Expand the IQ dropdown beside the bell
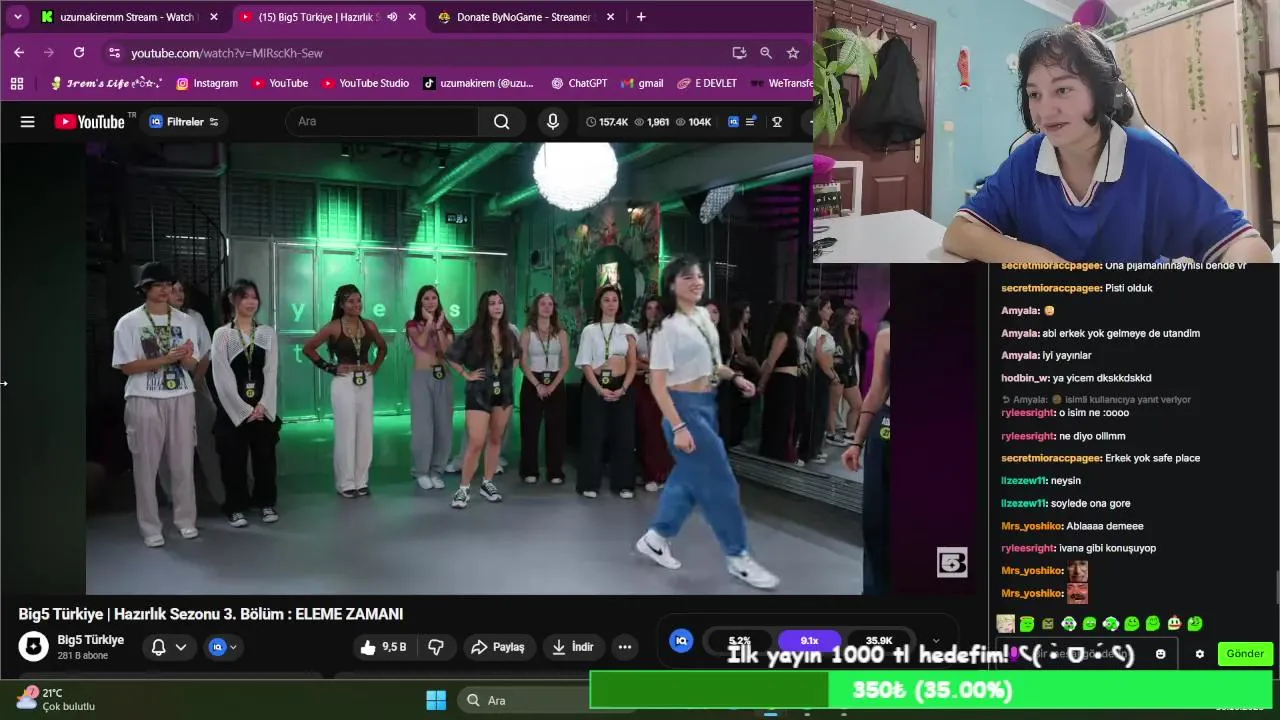Viewport: 1280px width, 720px height. tap(223, 647)
